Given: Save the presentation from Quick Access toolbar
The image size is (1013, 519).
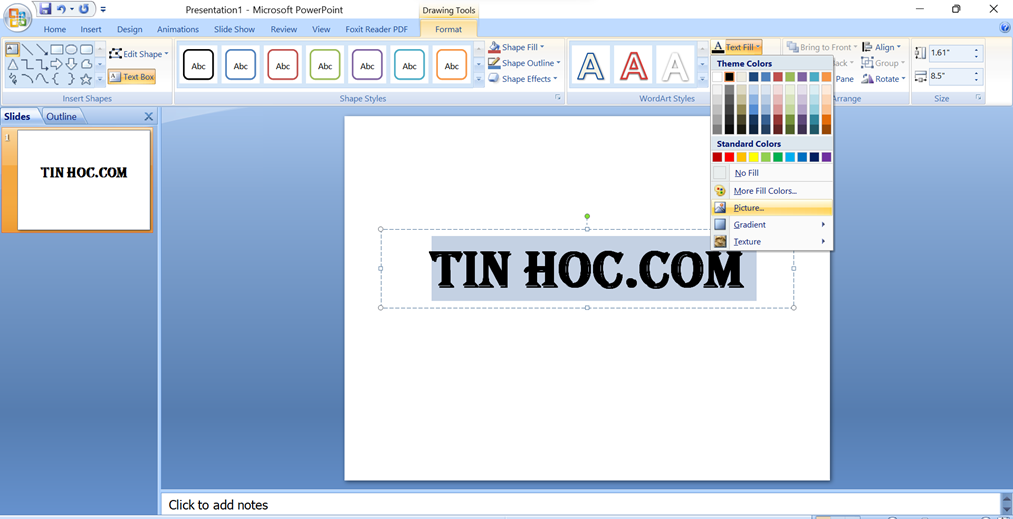Looking at the screenshot, I should pyautogui.click(x=46, y=9).
